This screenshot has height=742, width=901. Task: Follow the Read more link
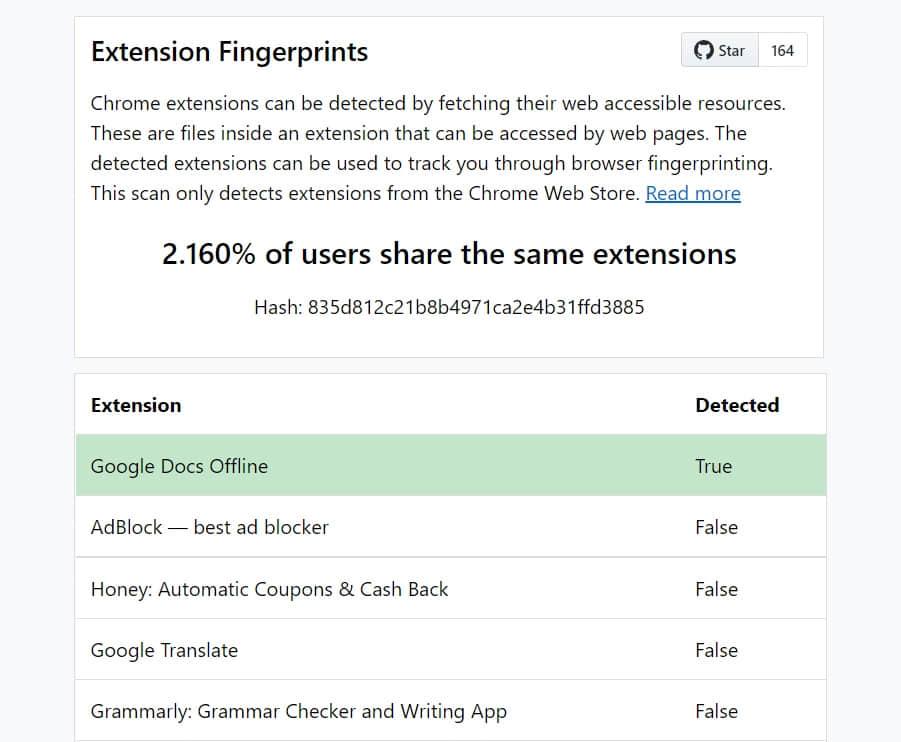(693, 193)
